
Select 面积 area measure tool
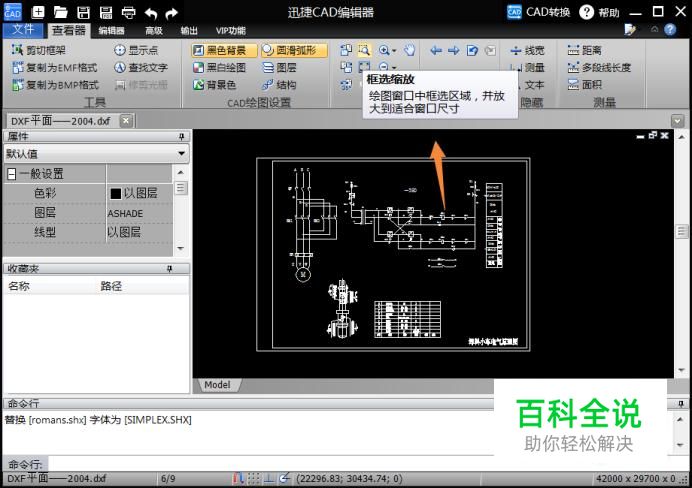coord(584,85)
